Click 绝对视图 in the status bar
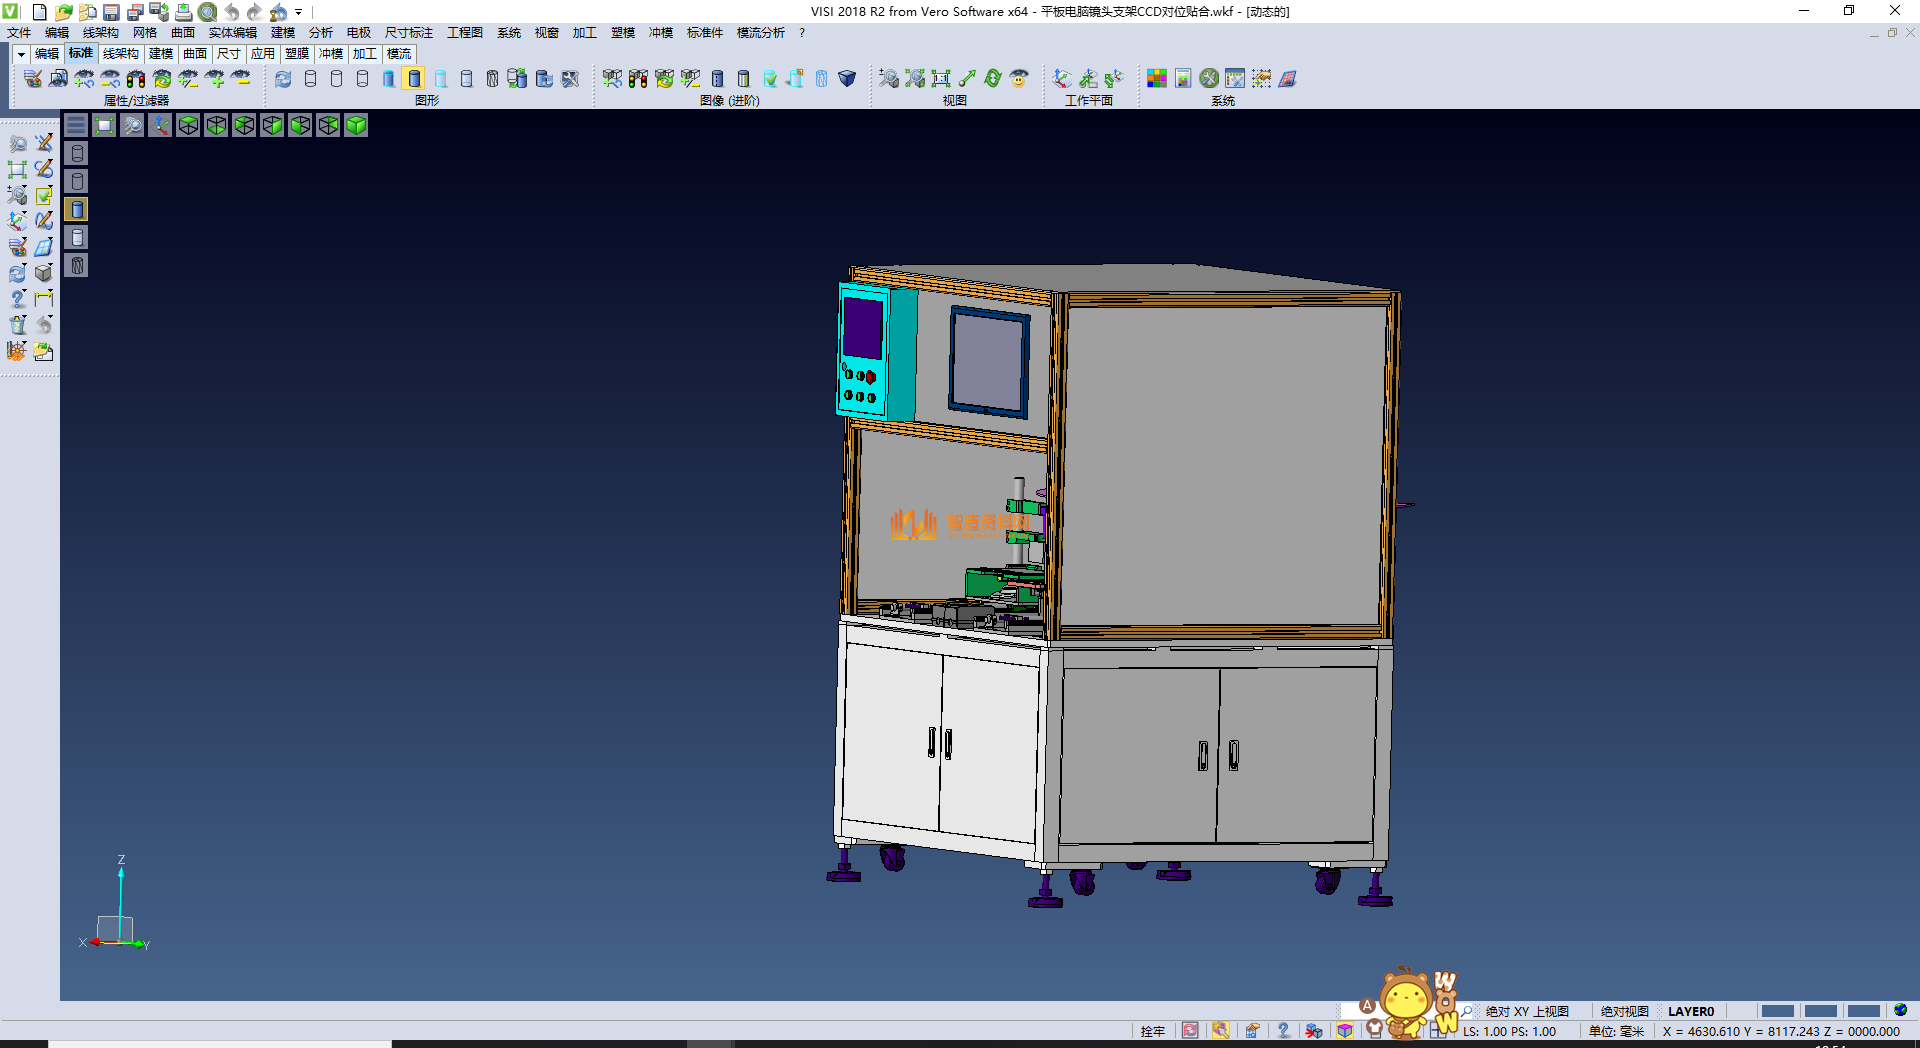 (x=1624, y=1011)
